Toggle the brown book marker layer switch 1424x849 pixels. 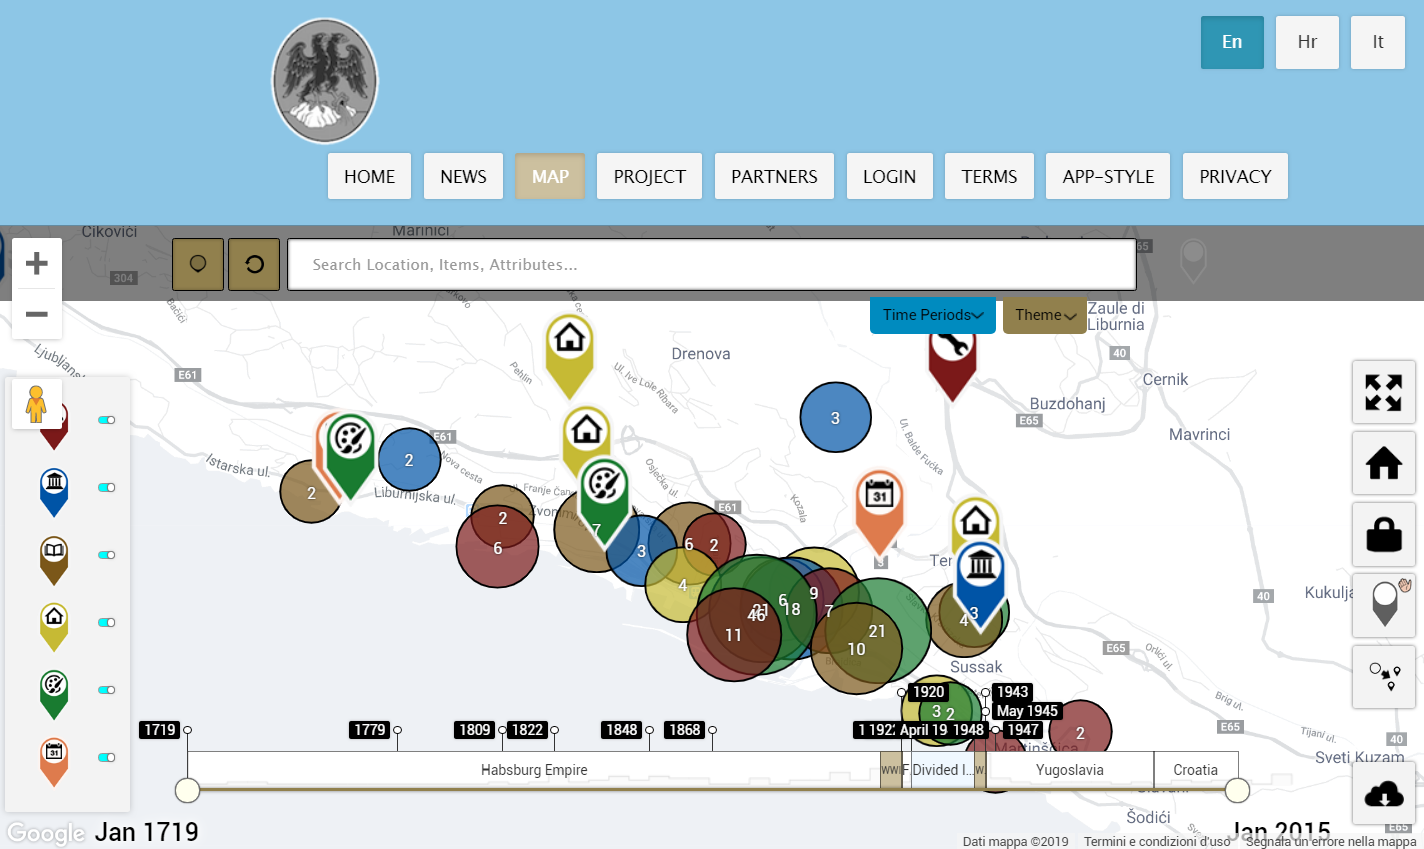pos(106,555)
